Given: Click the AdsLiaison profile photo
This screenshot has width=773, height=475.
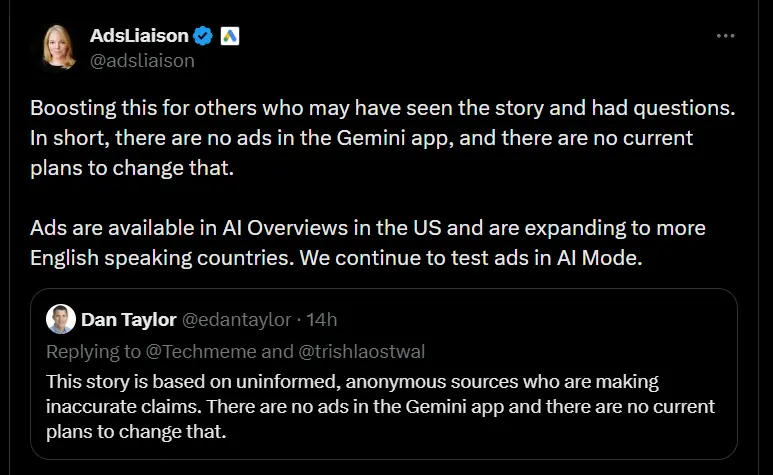Looking at the screenshot, I should click(59, 47).
